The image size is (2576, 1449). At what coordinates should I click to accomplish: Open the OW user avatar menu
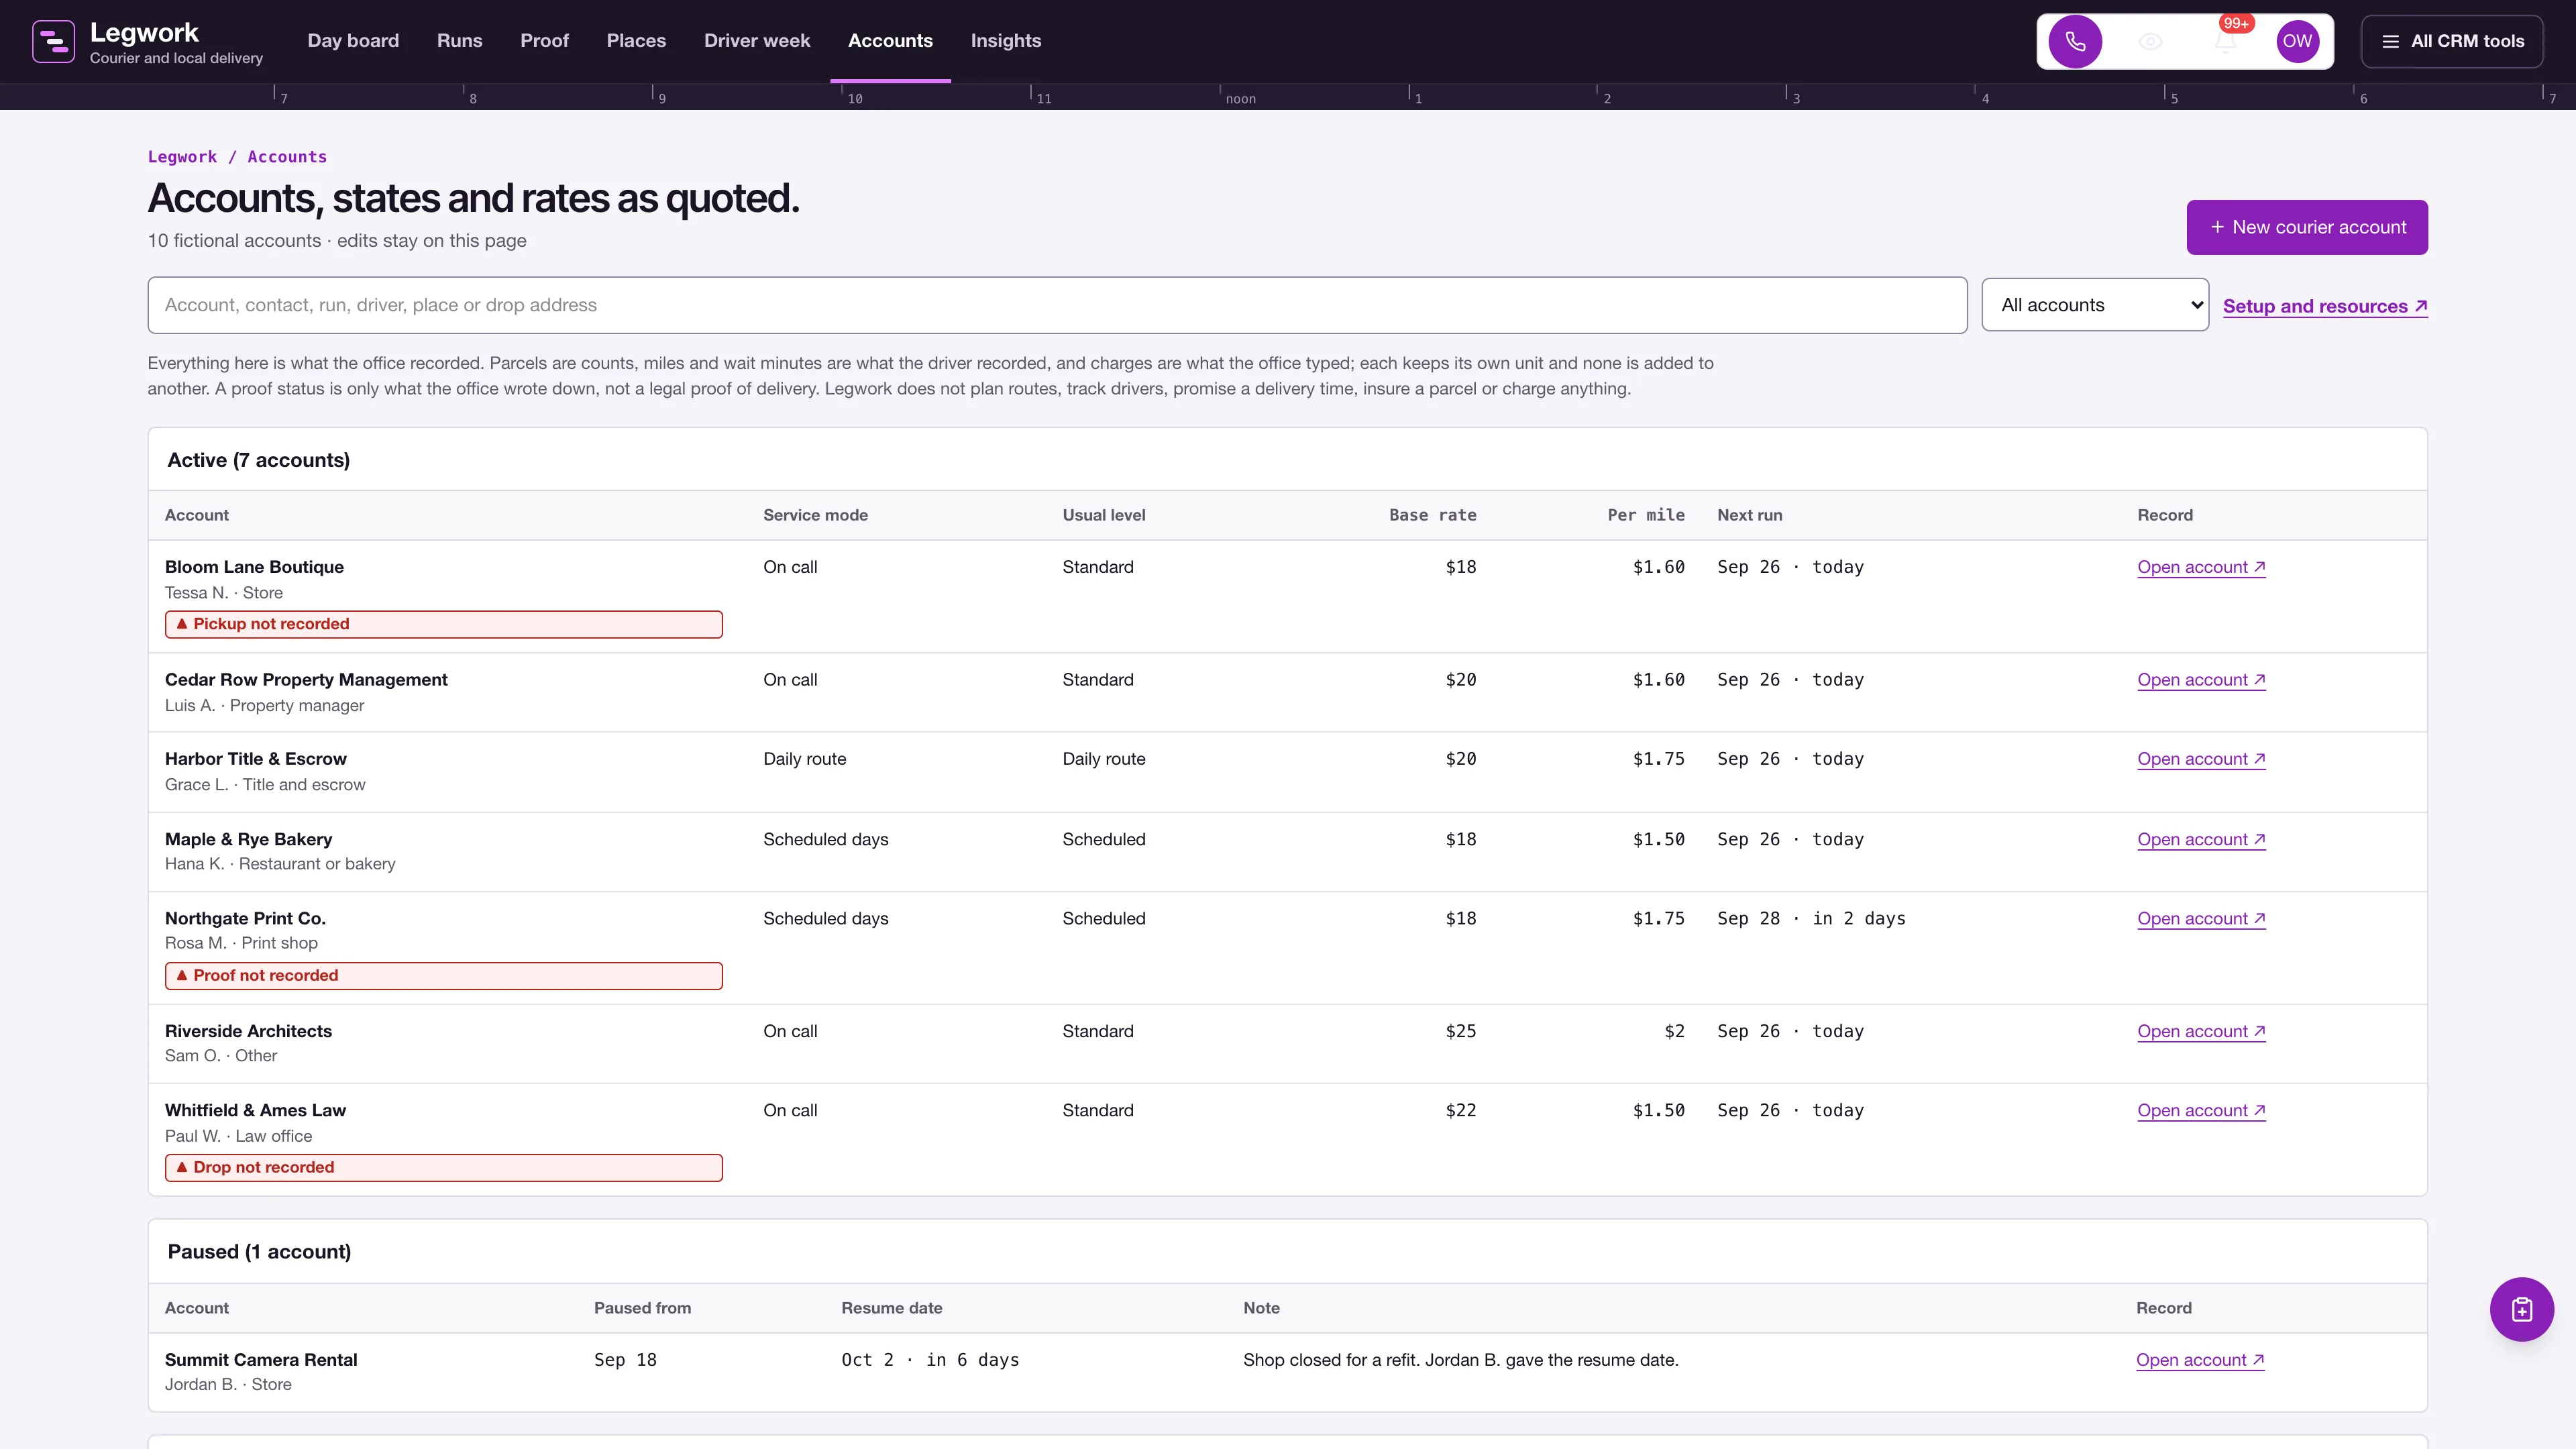coord(2297,41)
